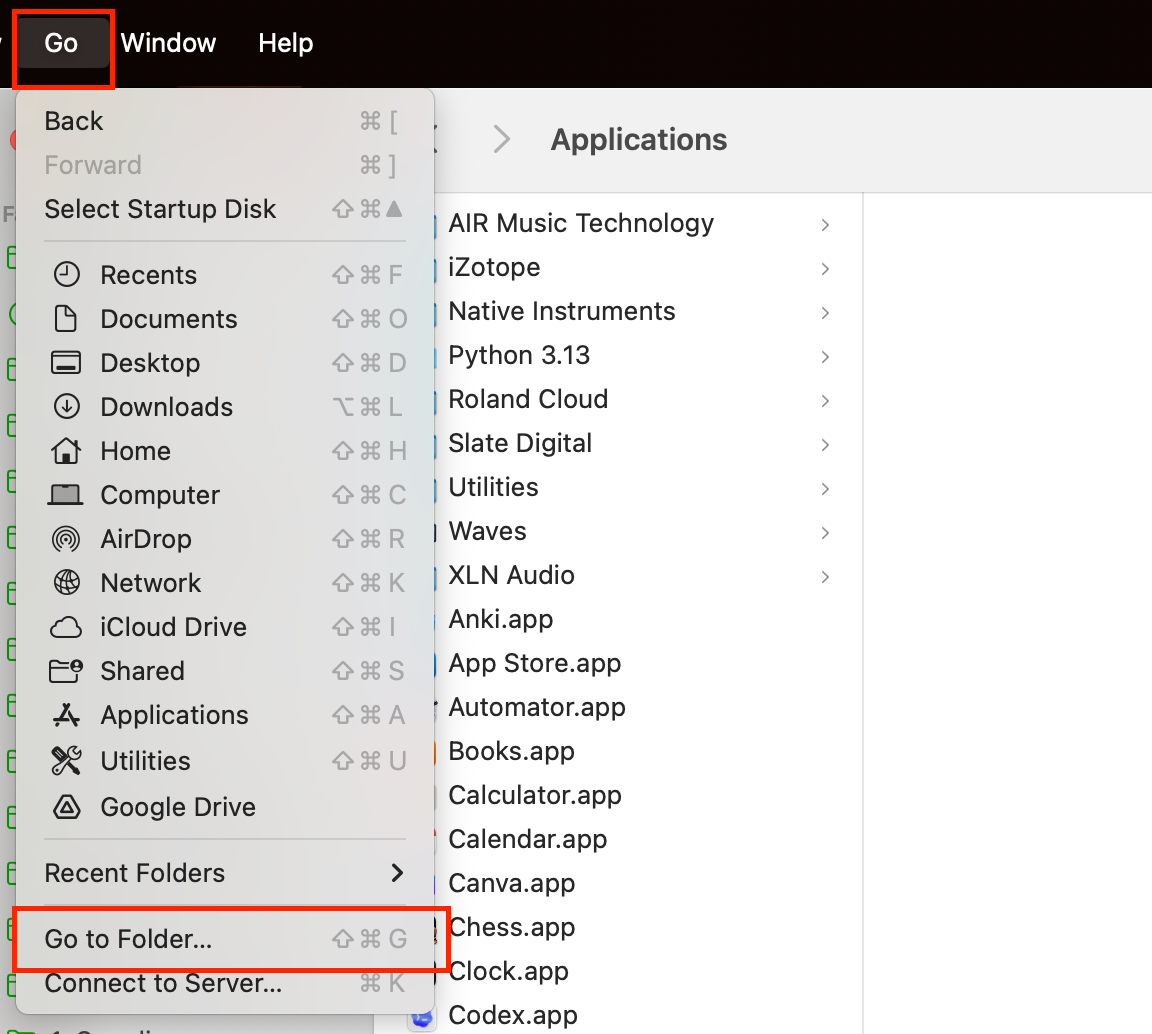The image size is (1152, 1034).
Task: Open the Window menu in menu bar
Action: coord(168,43)
